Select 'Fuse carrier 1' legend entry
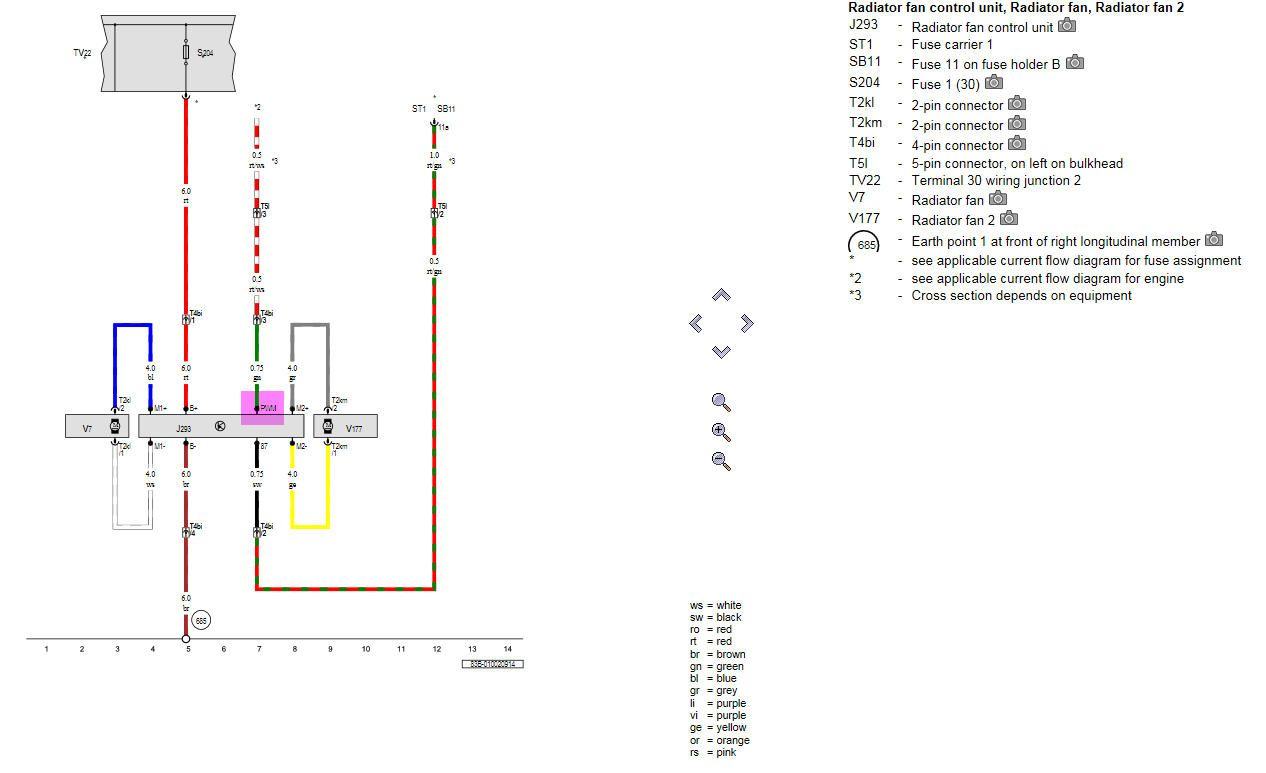Viewport: 1266px width, 773px height. coord(952,45)
